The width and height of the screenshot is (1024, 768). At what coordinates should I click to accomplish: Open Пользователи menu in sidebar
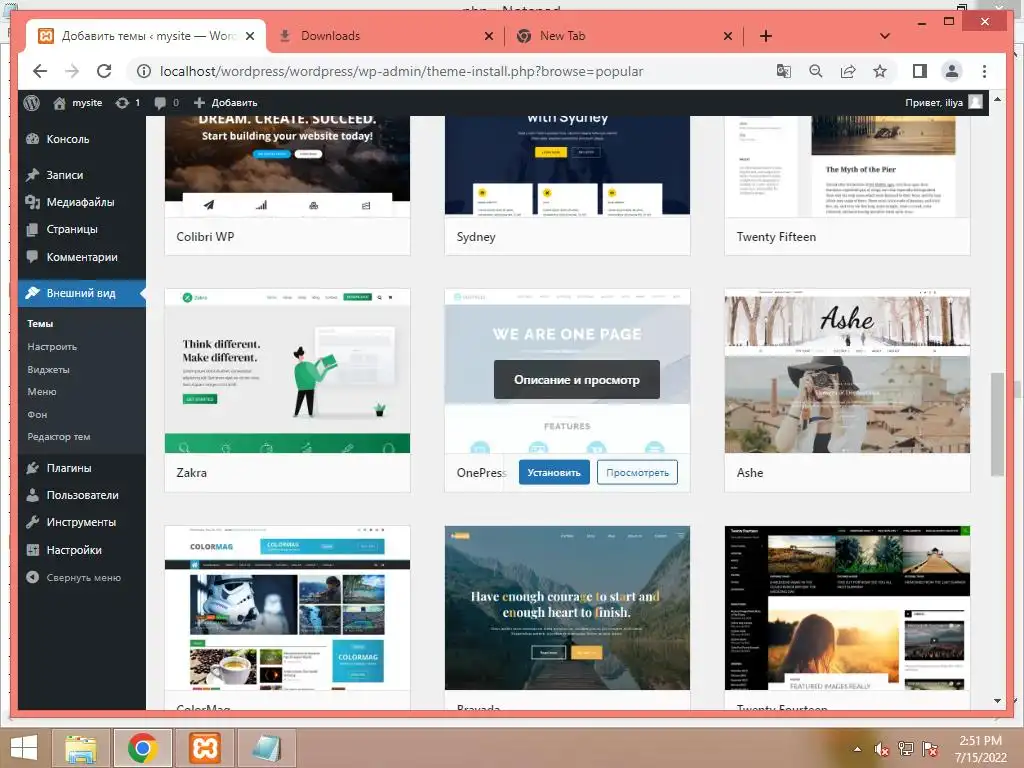click(82, 495)
